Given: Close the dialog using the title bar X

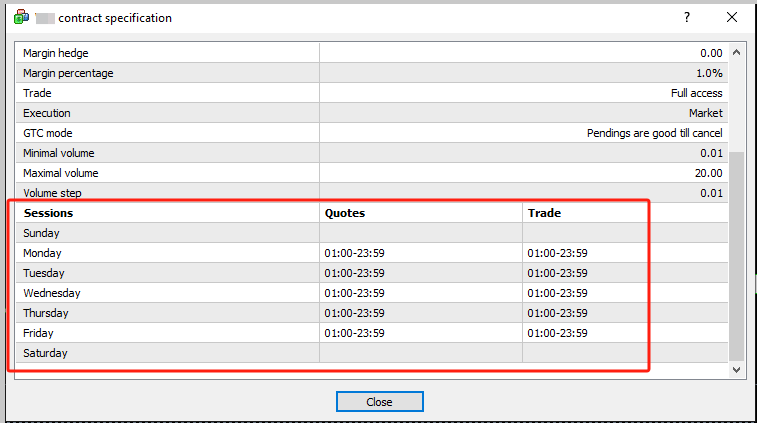Looking at the screenshot, I should 733,18.
